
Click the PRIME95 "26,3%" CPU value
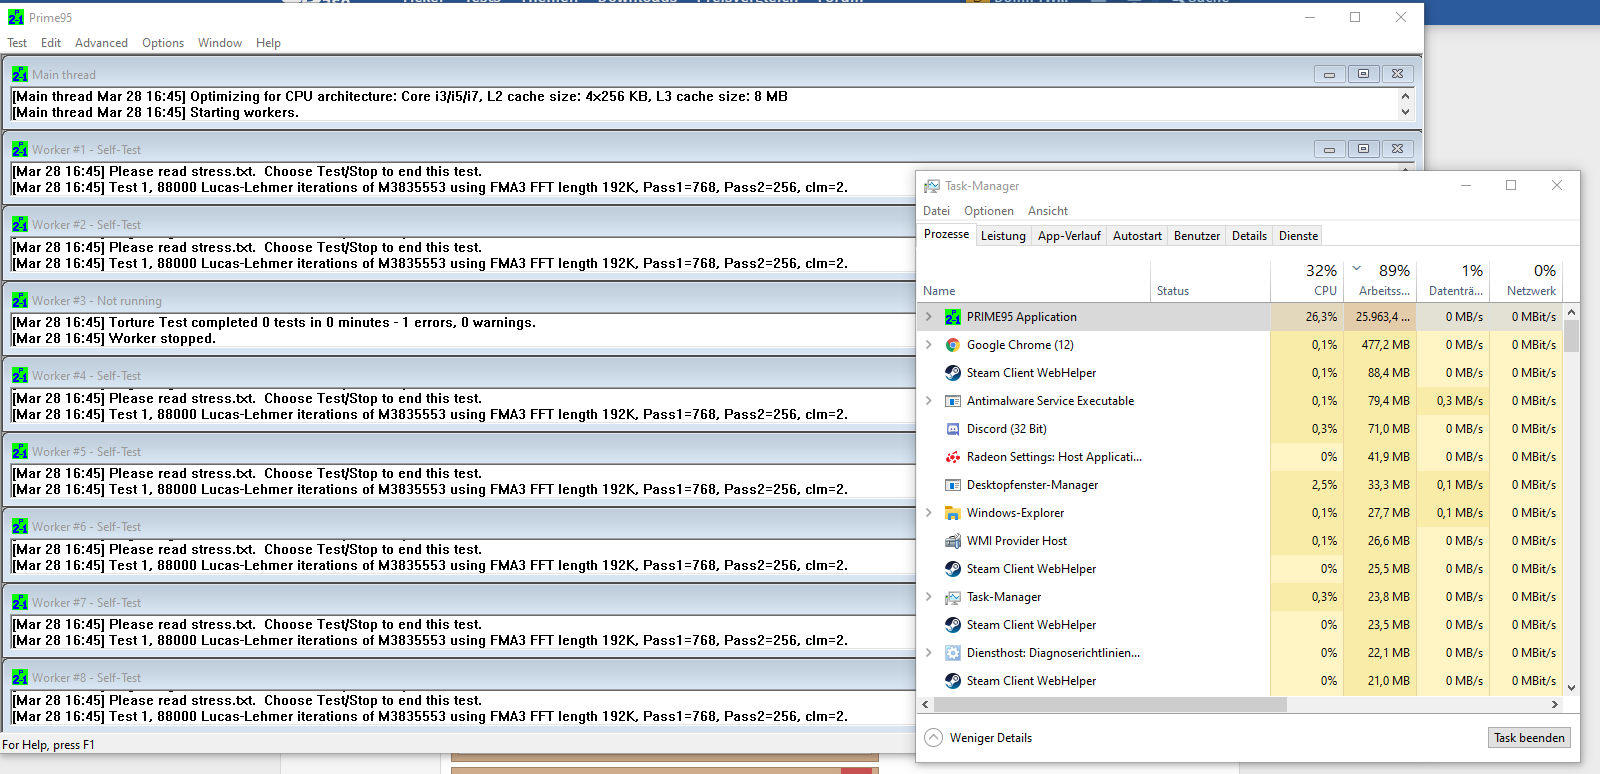(x=1321, y=317)
